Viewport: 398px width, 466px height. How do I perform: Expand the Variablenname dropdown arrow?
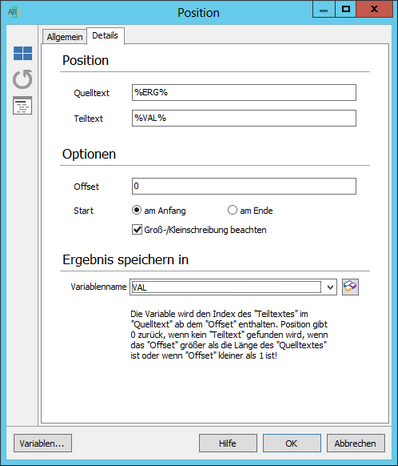click(x=330, y=287)
